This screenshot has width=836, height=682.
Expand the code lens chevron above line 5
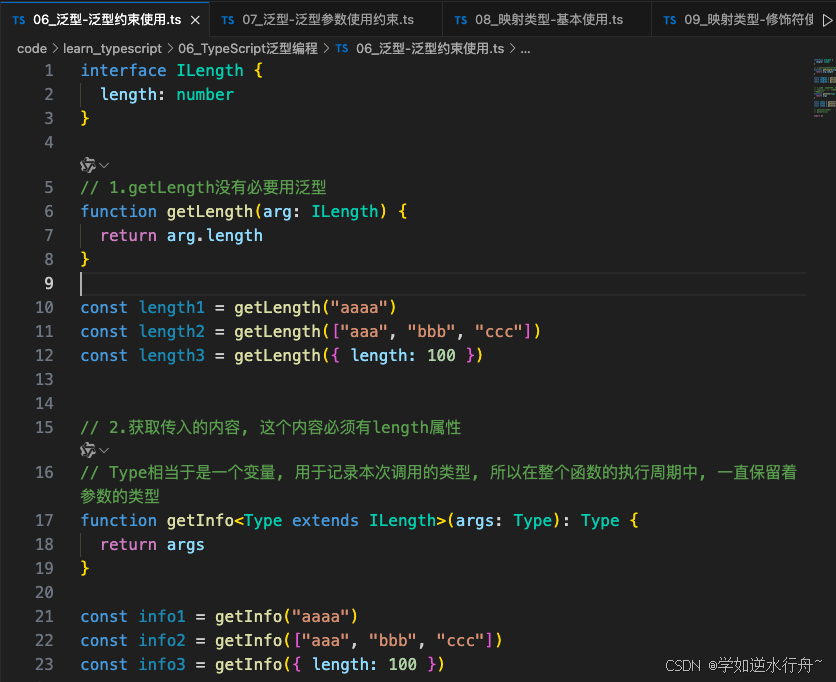pos(104,165)
